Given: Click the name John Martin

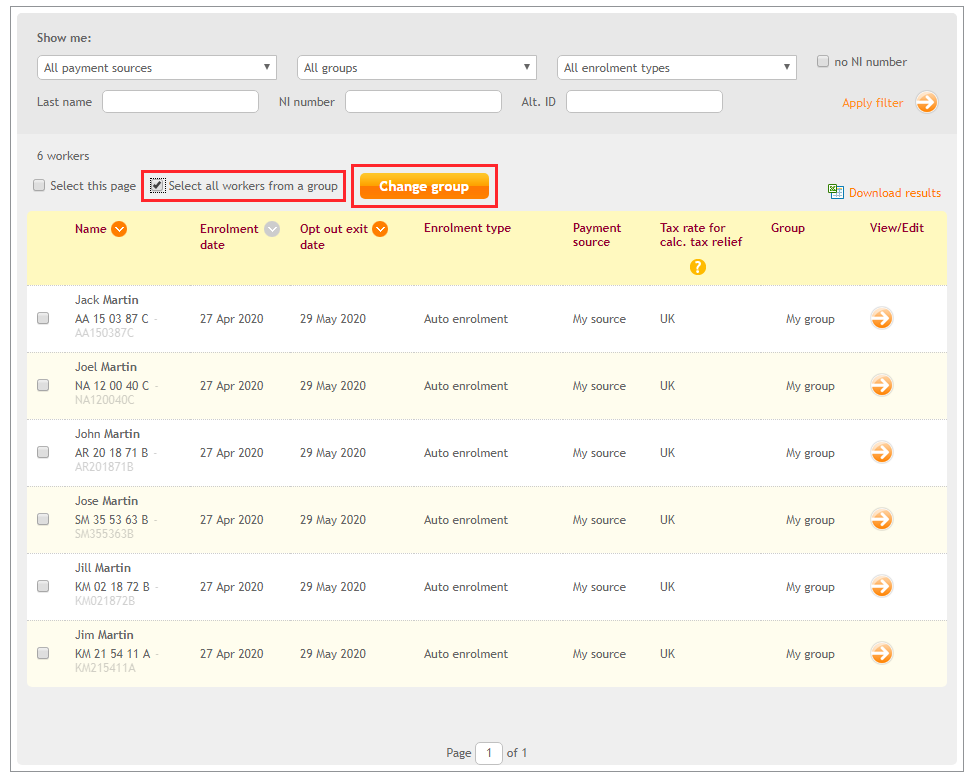Looking at the screenshot, I should 107,434.
